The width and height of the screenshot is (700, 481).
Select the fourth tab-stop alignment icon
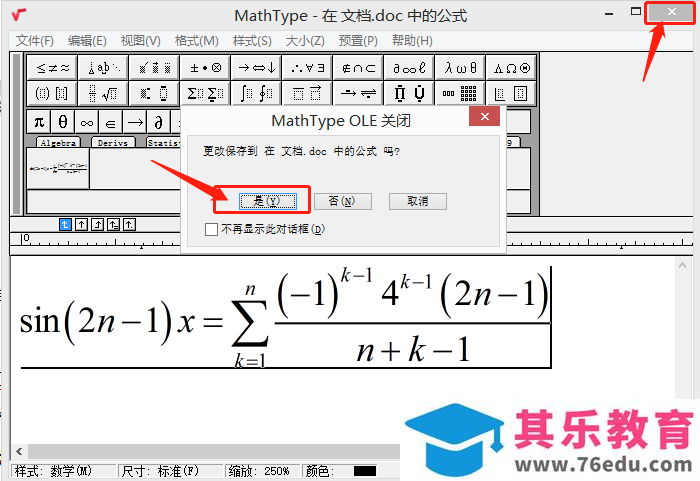tap(113, 224)
